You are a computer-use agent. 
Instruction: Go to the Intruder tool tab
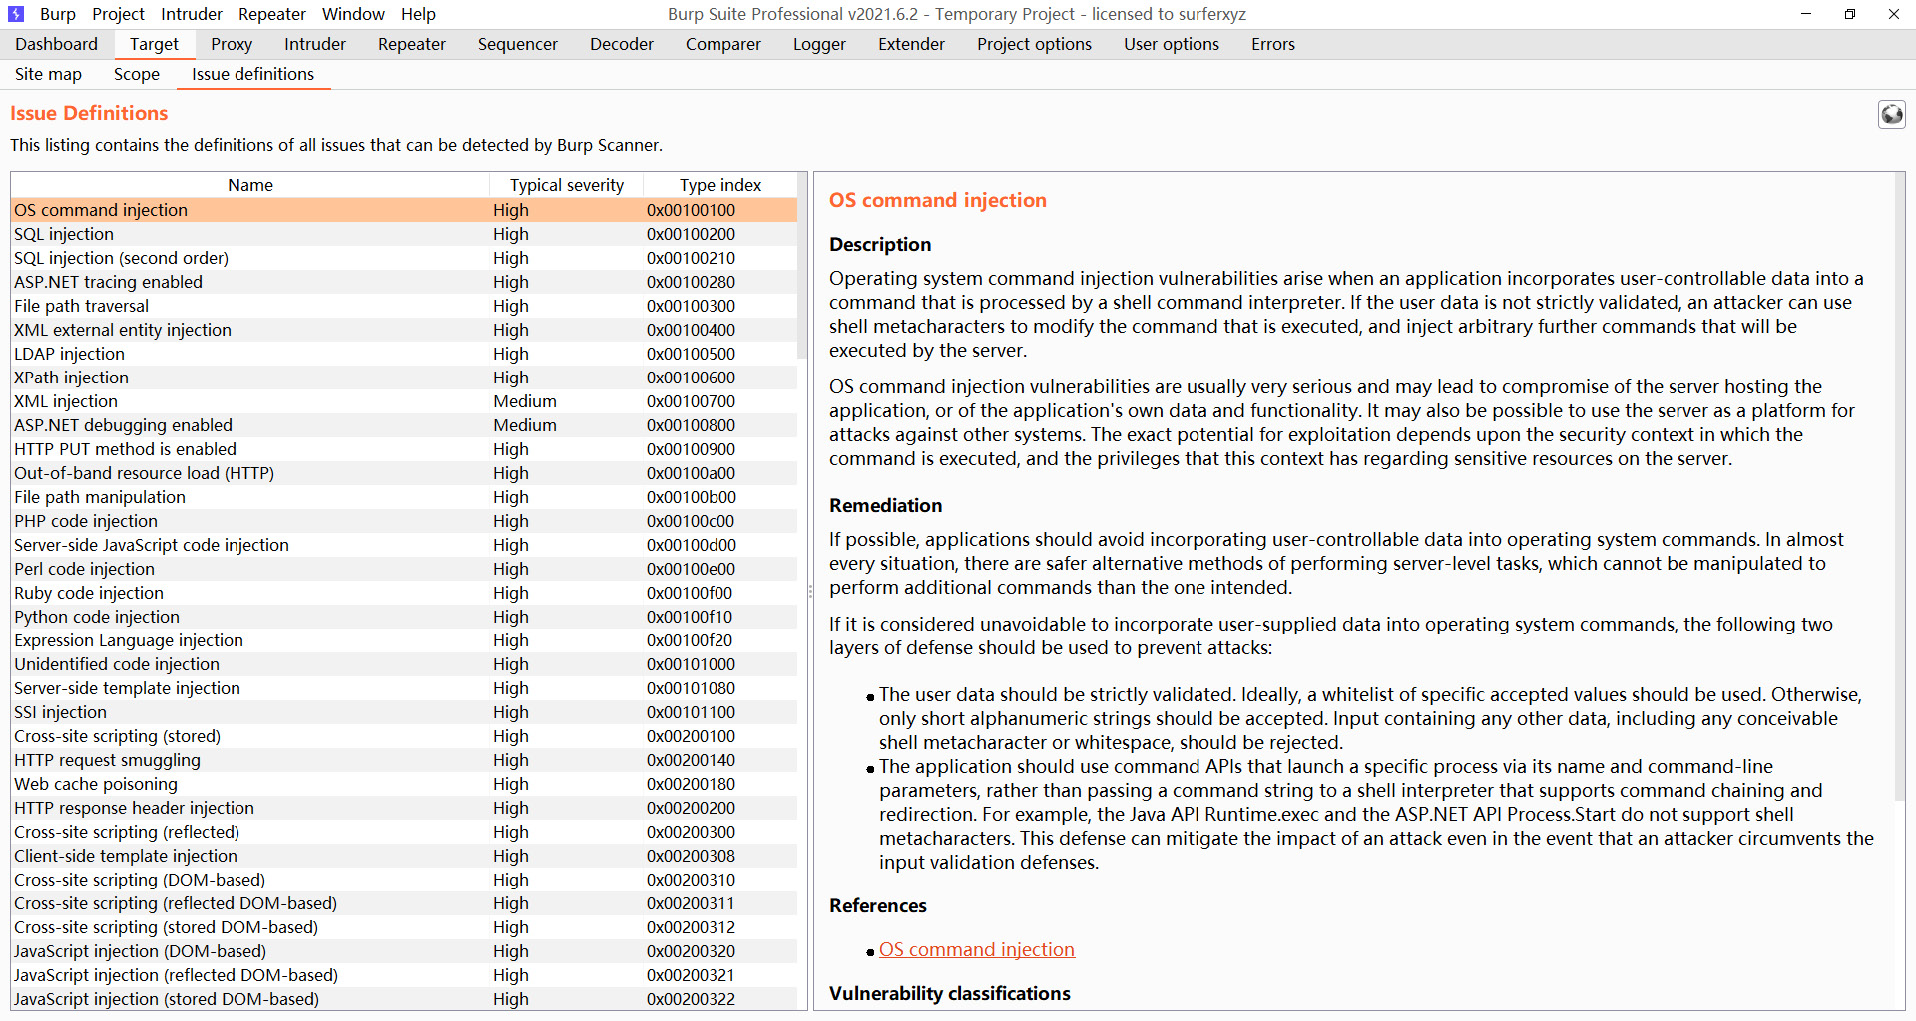[315, 44]
